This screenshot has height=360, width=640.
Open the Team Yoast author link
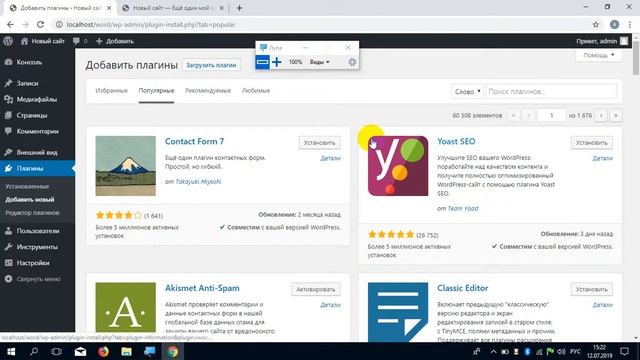tap(463, 208)
